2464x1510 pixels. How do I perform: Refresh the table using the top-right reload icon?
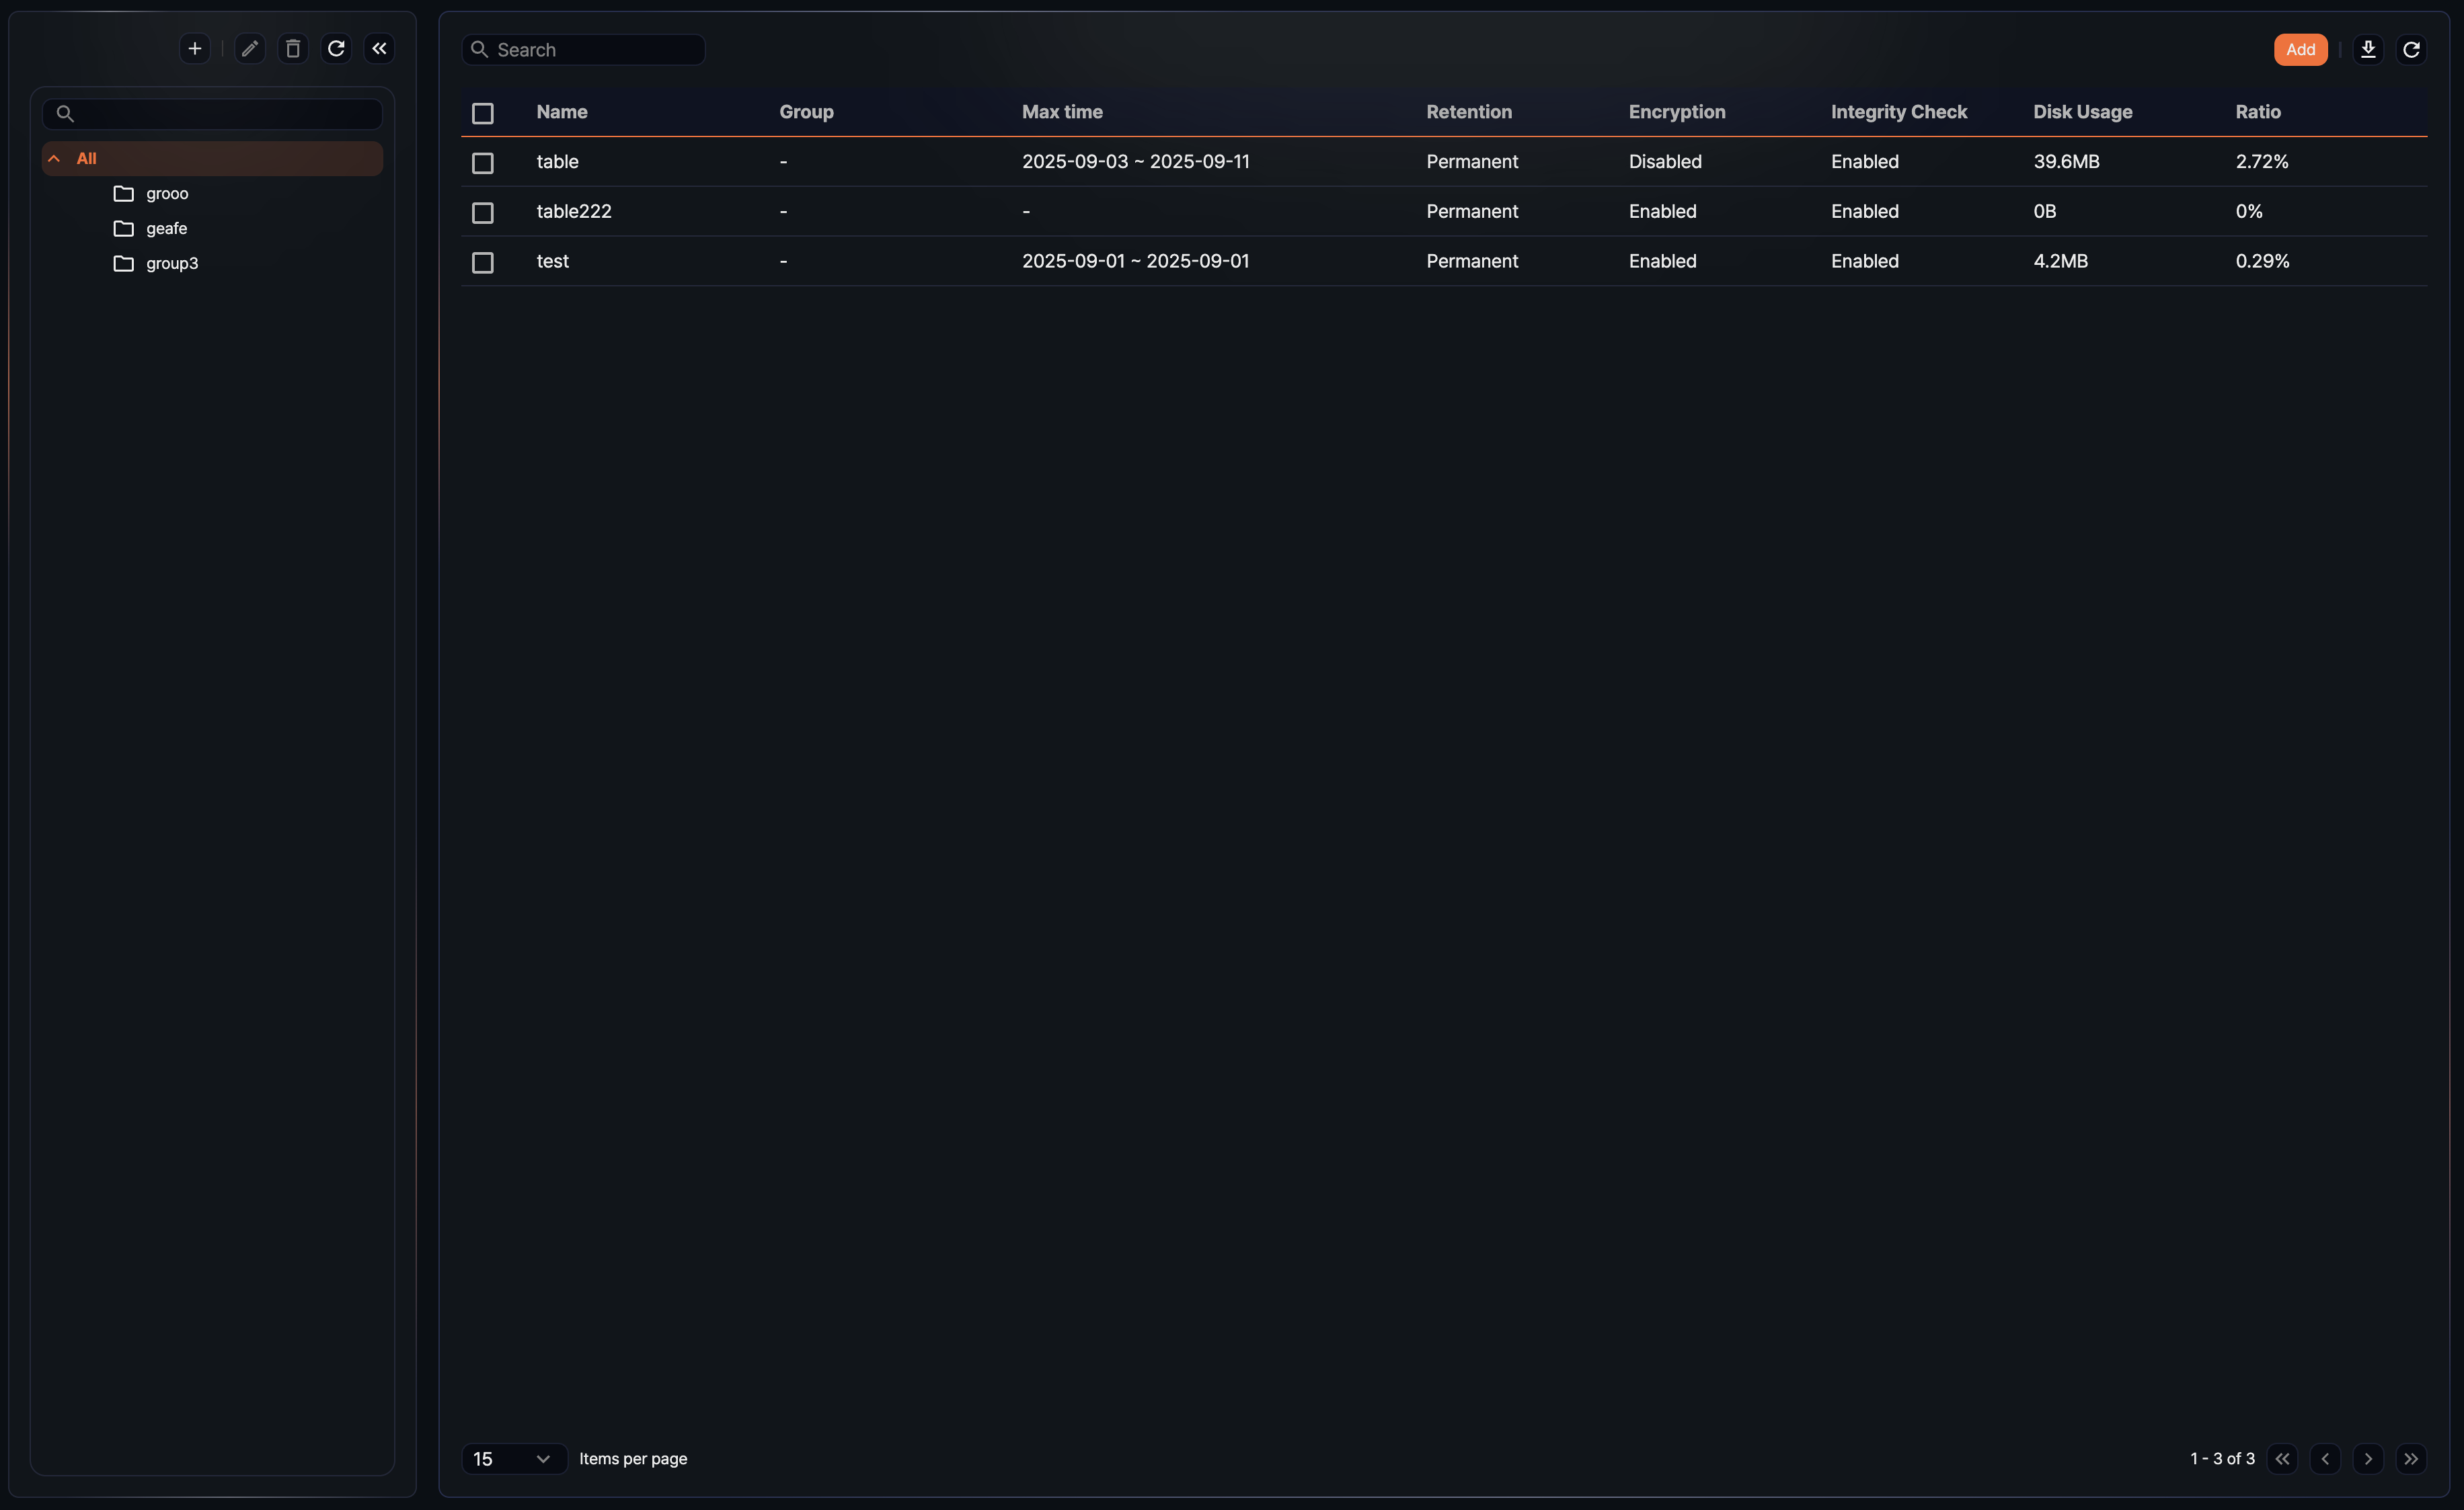pos(2411,49)
